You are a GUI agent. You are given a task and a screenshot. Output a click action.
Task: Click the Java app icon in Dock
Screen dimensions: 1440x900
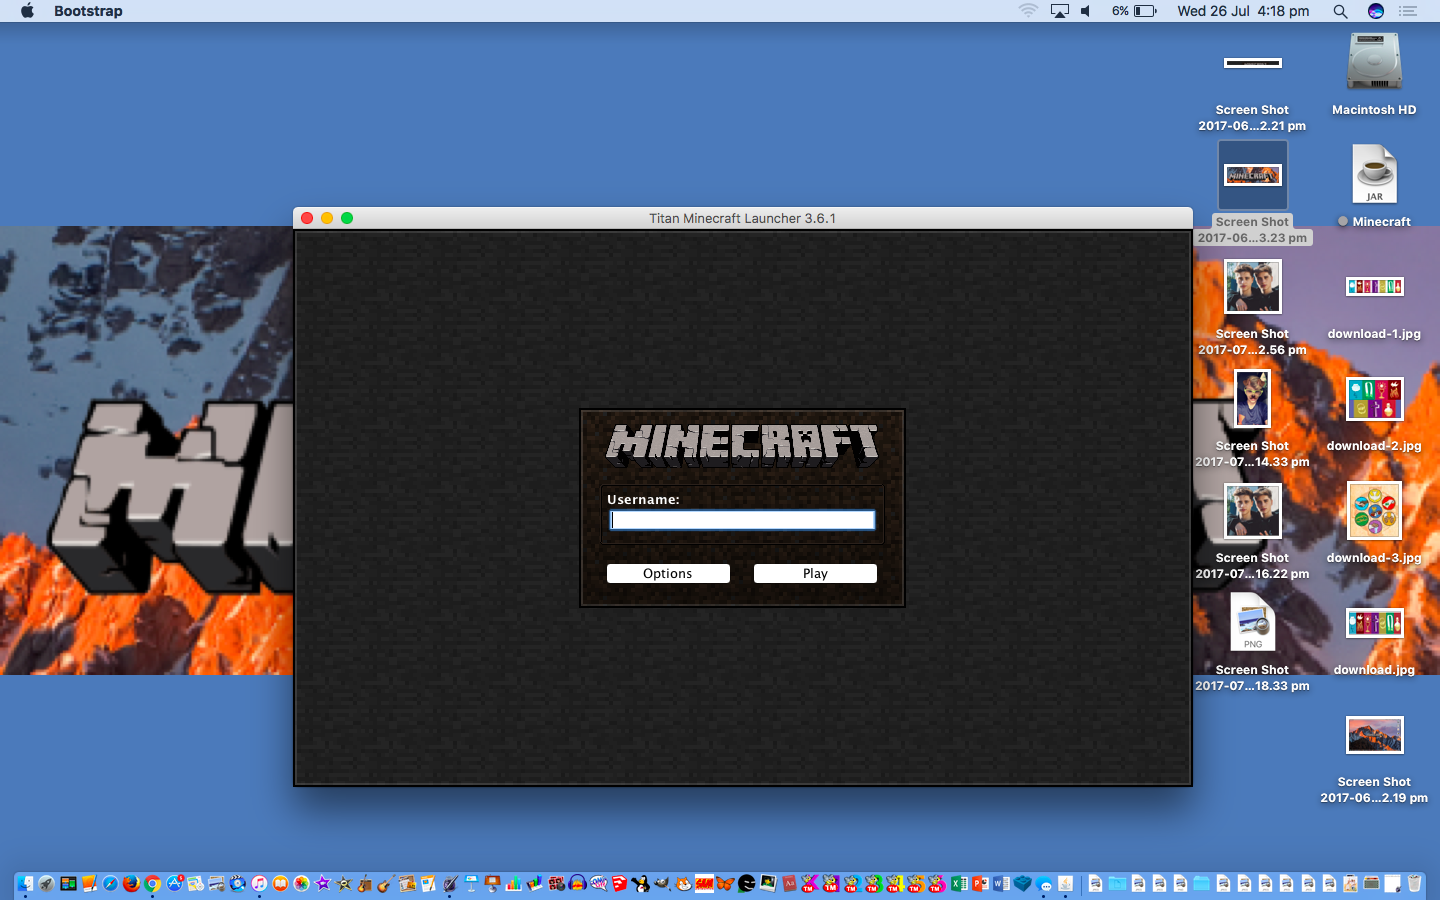[x=1065, y=883]
